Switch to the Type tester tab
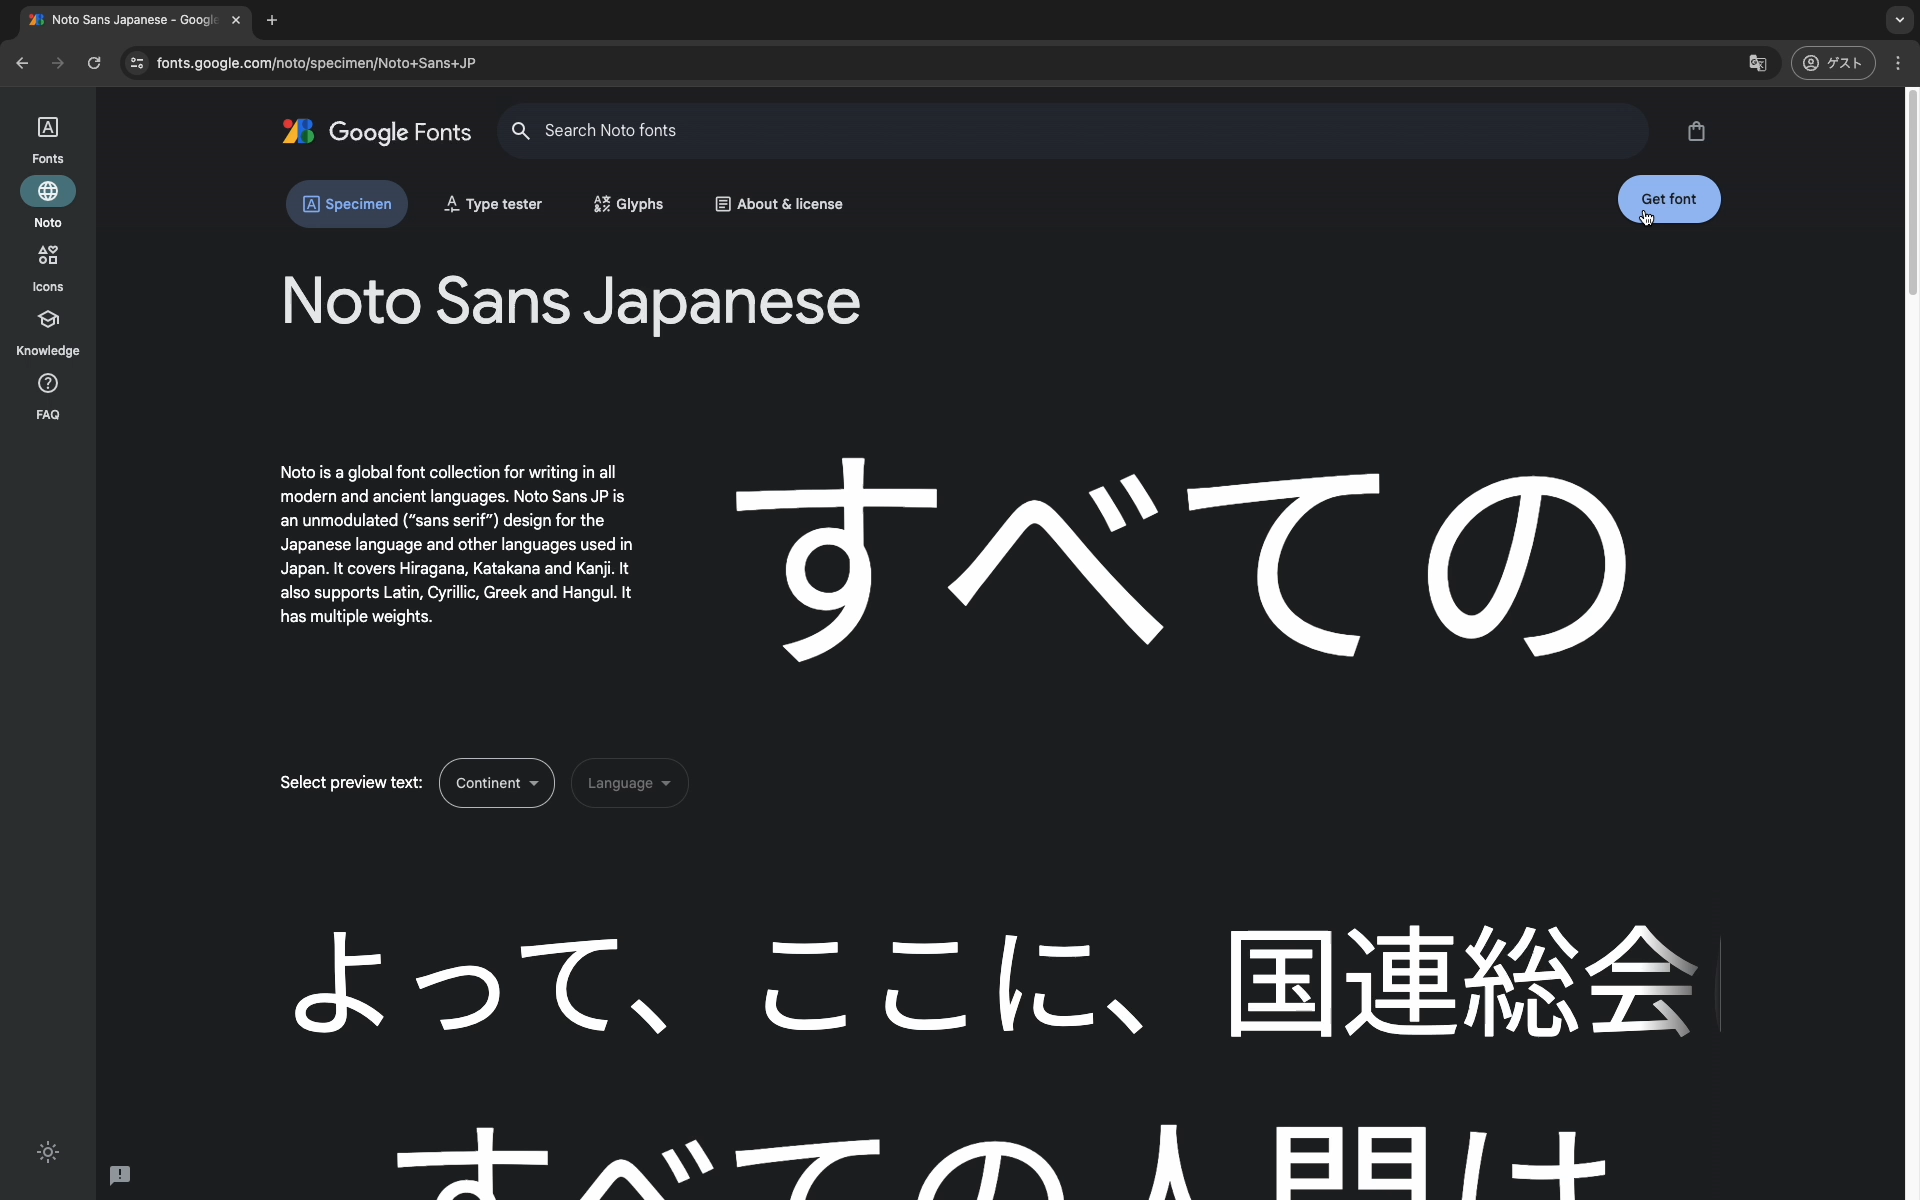Screen dimensions: 1920x1200 493,204
